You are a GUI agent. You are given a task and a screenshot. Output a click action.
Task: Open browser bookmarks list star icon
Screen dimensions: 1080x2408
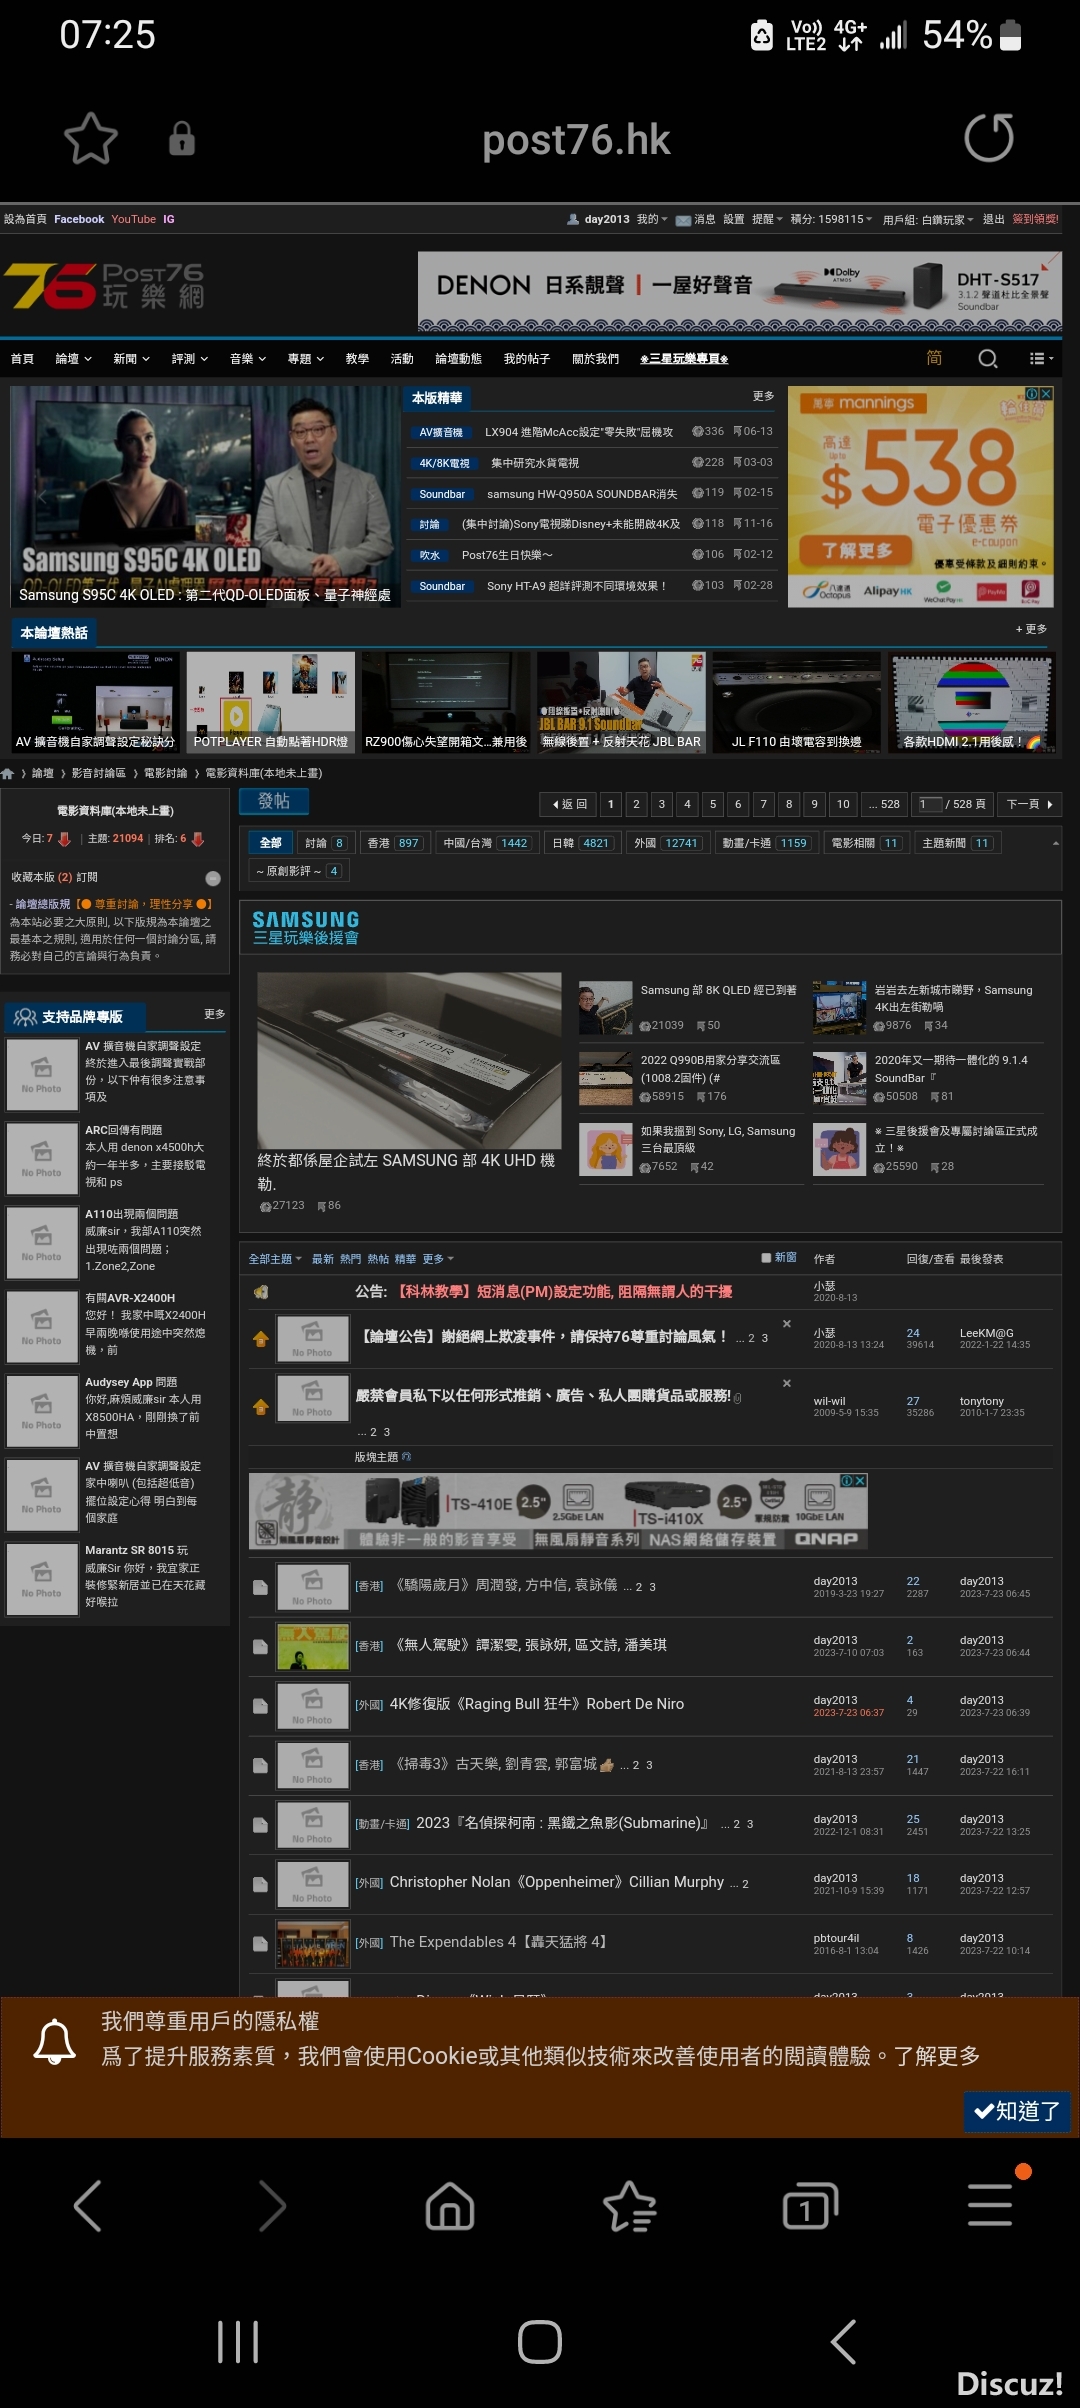point(629,2206)
